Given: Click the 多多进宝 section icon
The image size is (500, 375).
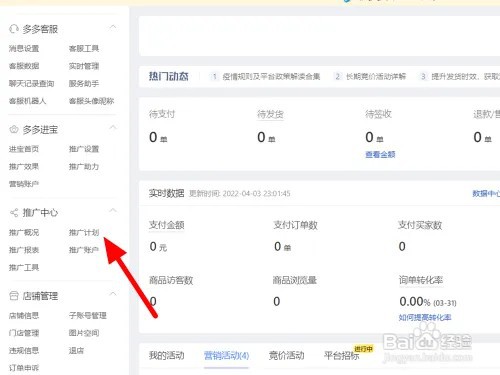Looking at the screenshot, I should (x=14, y=129).
